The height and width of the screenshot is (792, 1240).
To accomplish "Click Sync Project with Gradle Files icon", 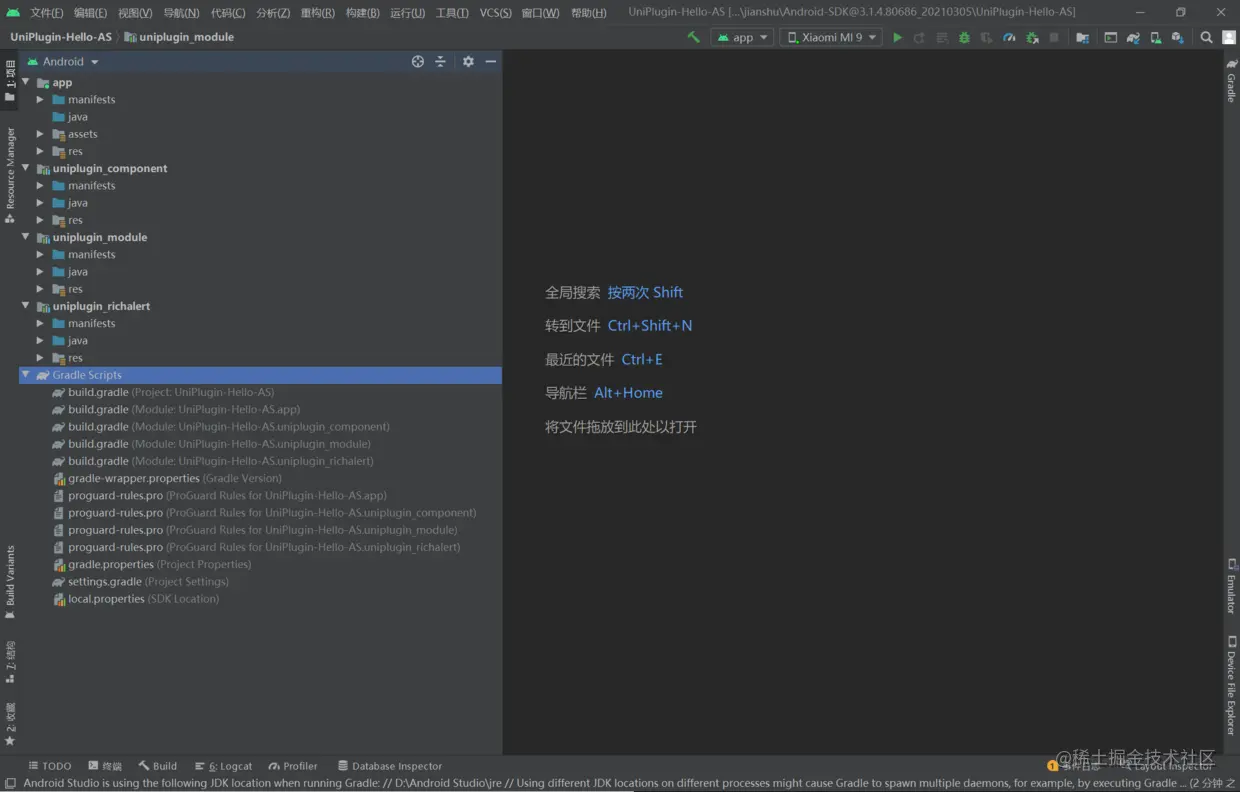I will (1133, 37).
